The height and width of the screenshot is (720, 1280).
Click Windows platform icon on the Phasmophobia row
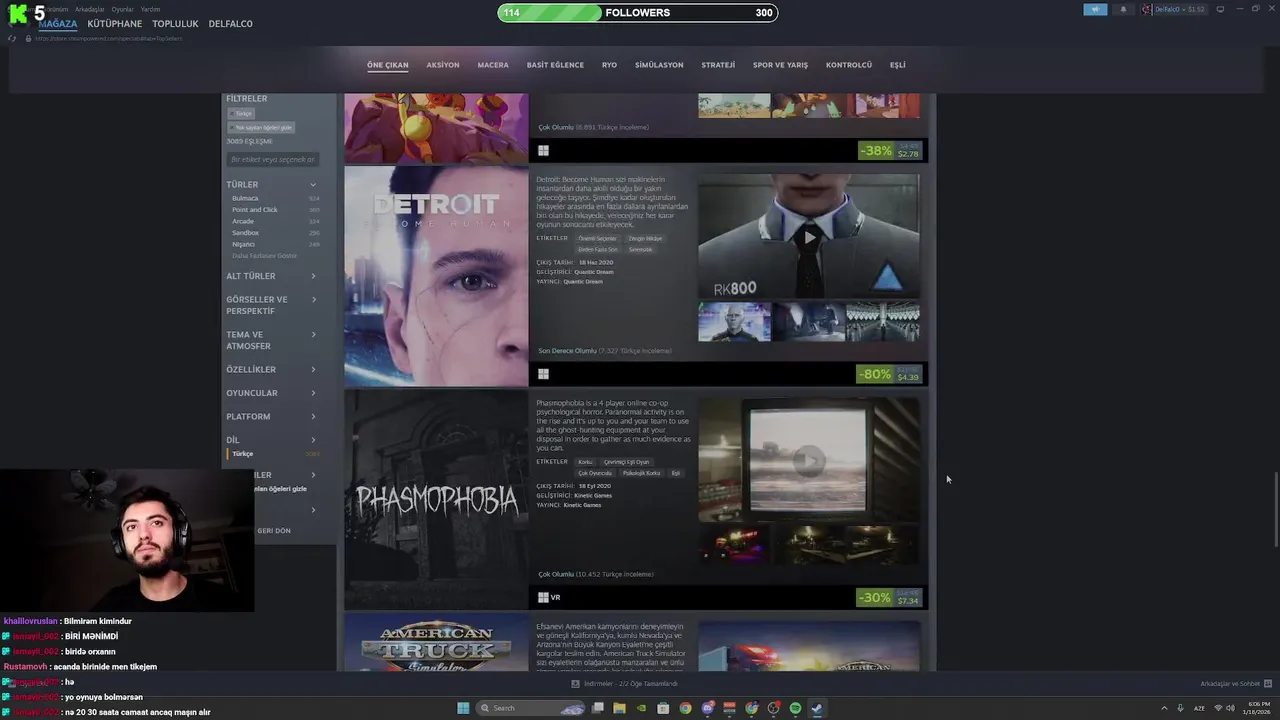543,597
